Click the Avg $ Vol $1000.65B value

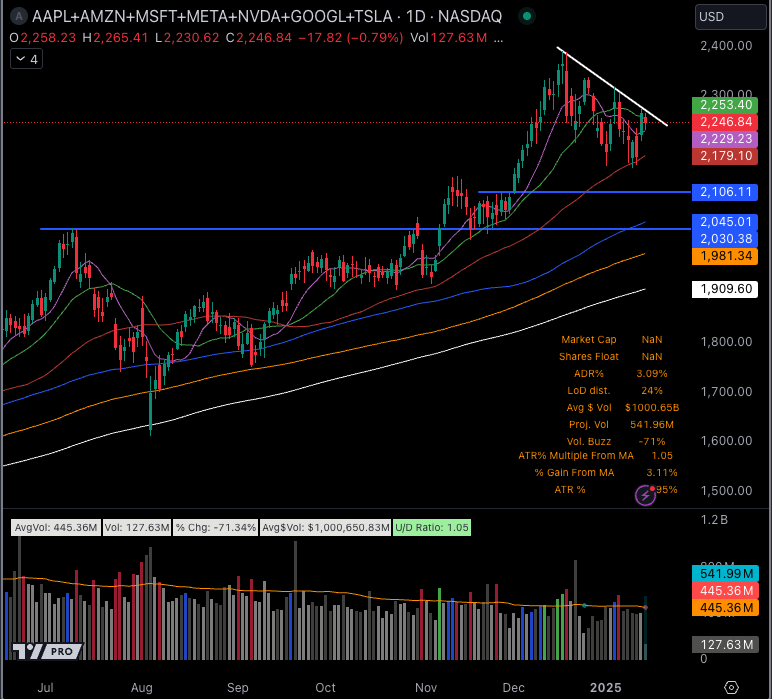tap(652, 408)
